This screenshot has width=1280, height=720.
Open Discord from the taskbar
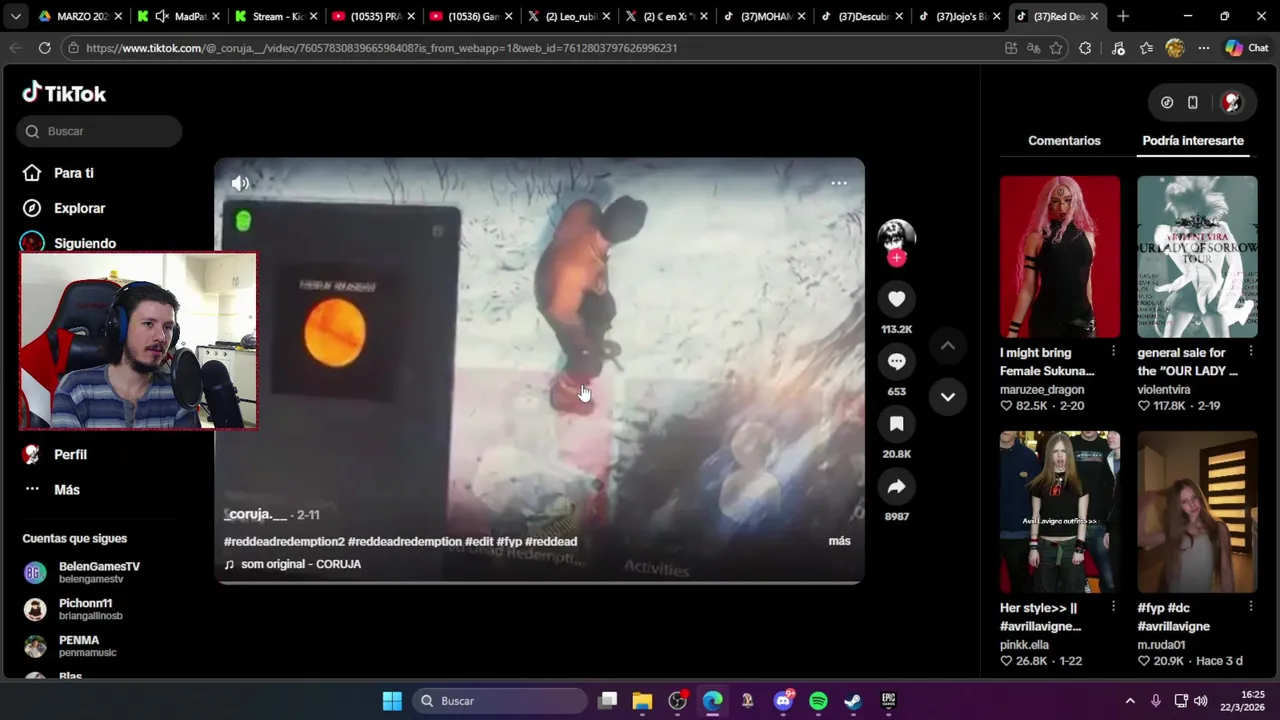784,701
